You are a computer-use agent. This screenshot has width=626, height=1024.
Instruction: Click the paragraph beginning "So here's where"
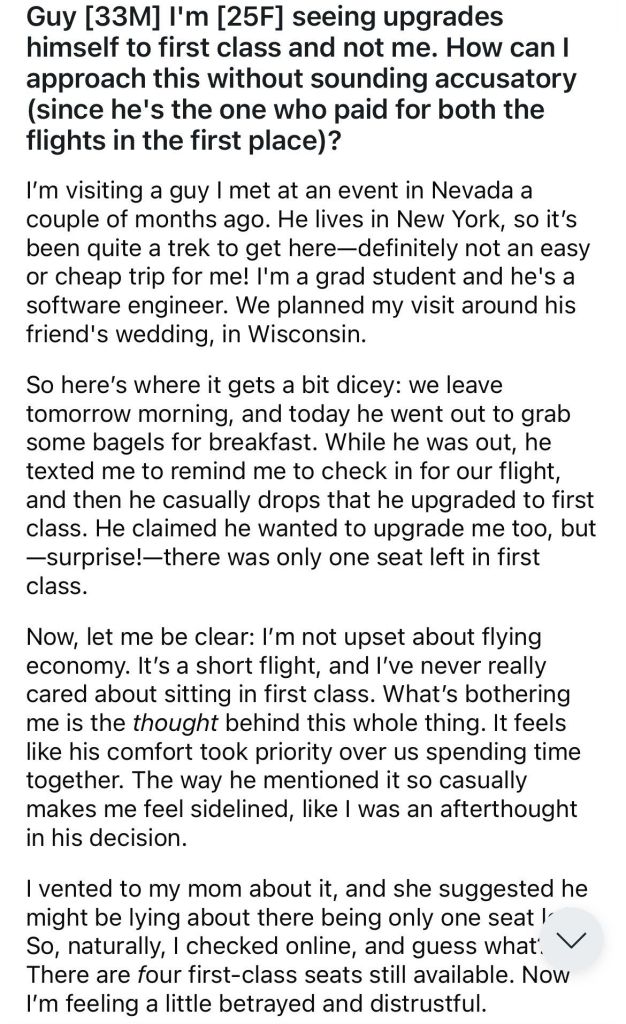(305, 485)
